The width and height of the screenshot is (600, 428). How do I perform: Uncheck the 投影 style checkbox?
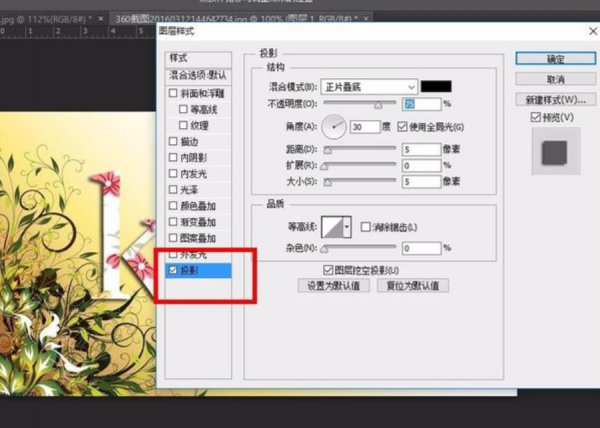point(173,270)
